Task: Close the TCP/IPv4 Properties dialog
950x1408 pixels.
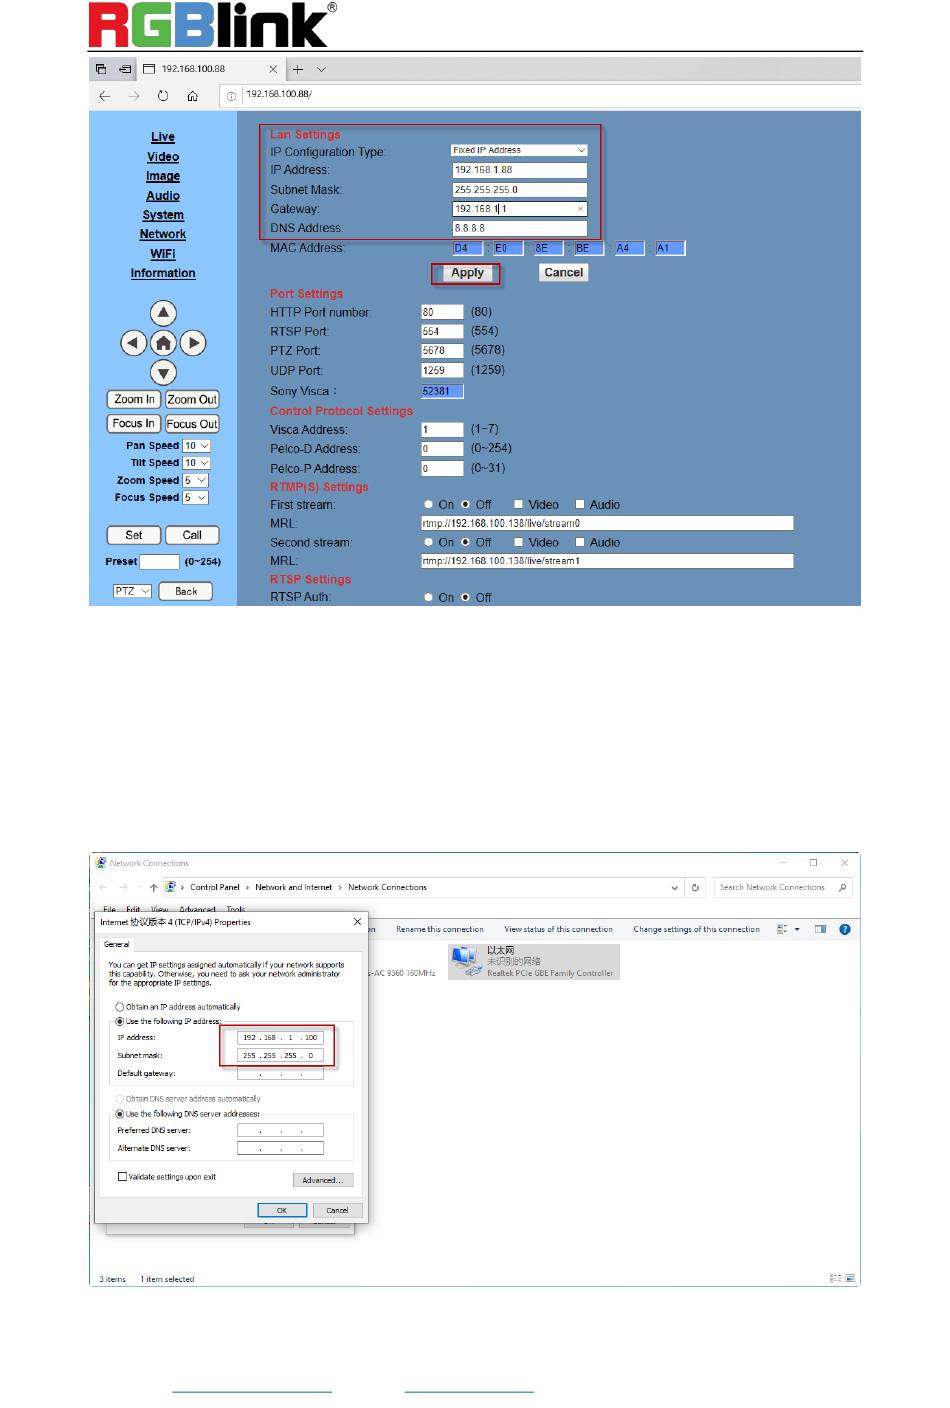Action: (357, 922)
